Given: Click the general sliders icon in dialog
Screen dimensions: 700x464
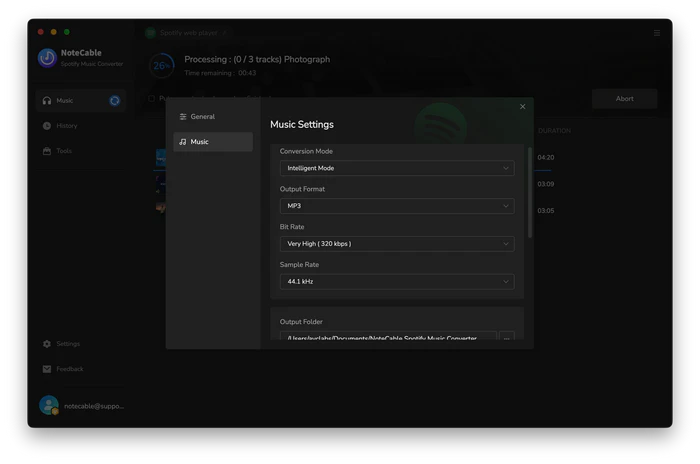Looking at the screenshot, I should 183,117.
